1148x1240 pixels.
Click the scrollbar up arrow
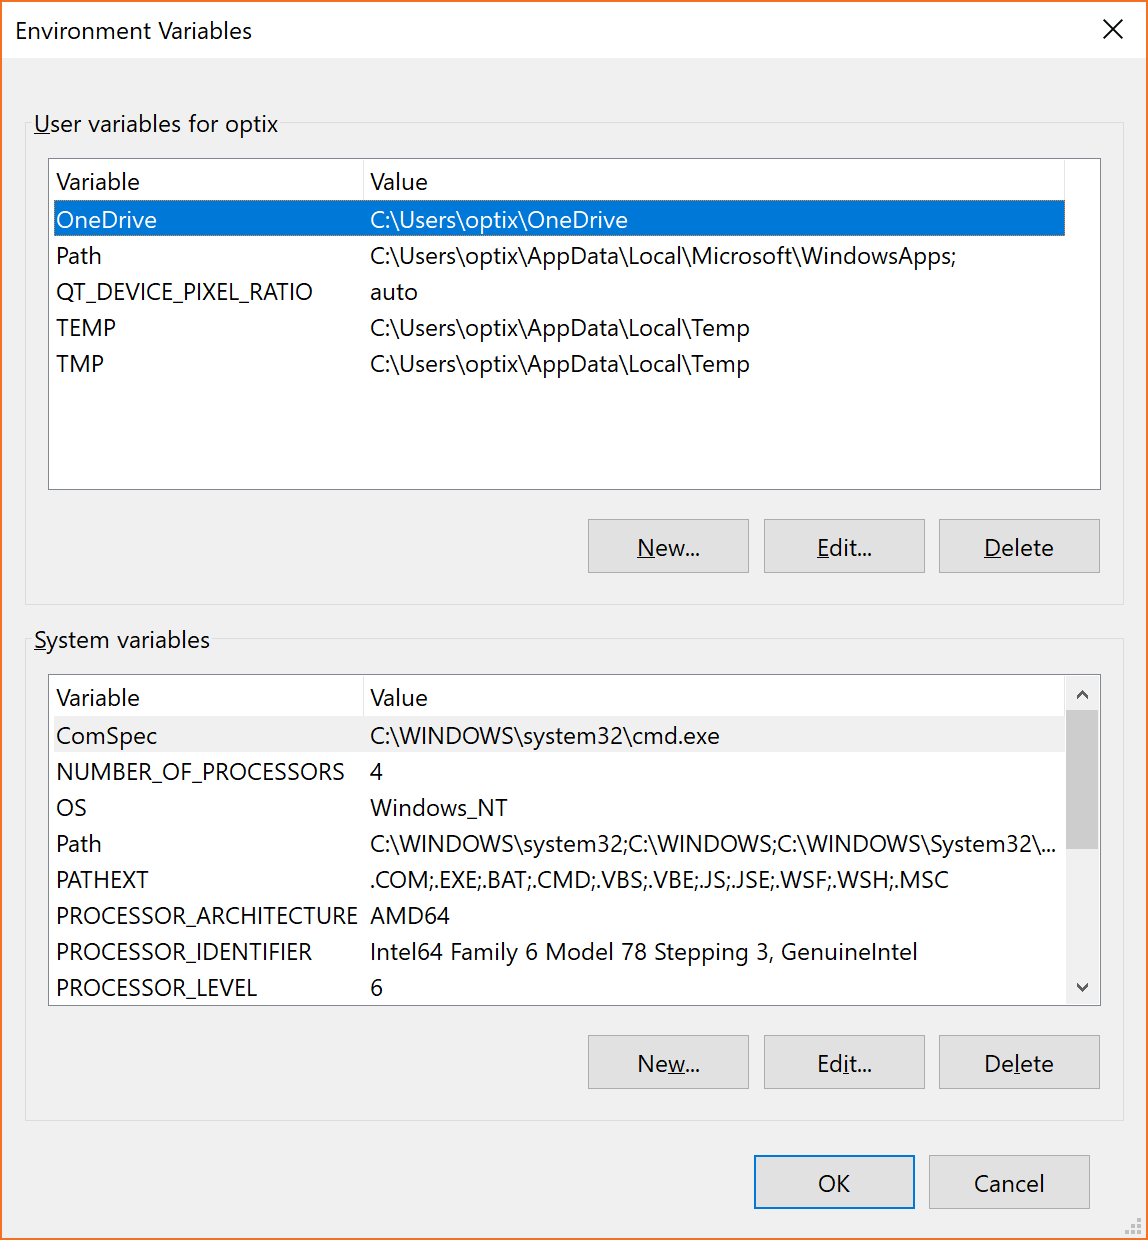(1083, 692)
